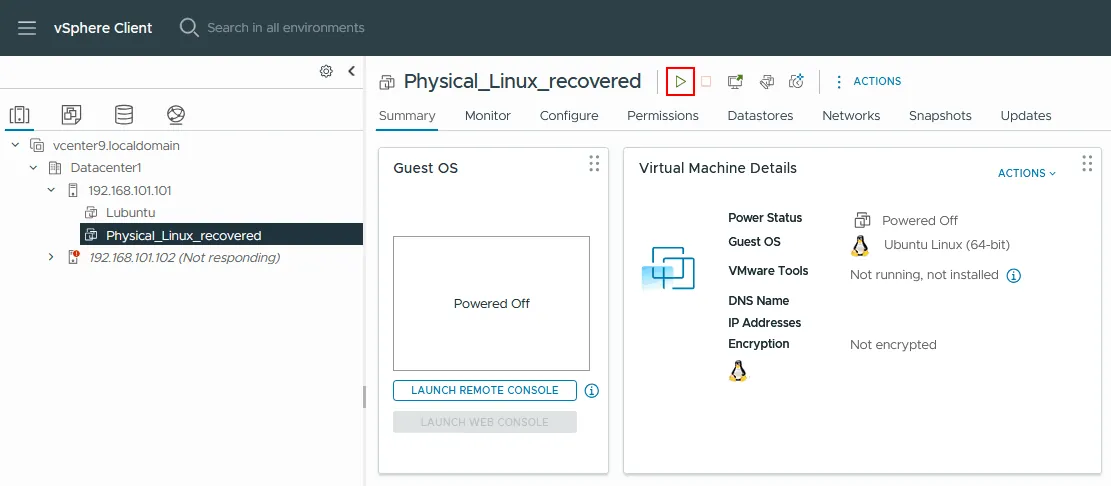Open the hamburger navigation menu

27,28
